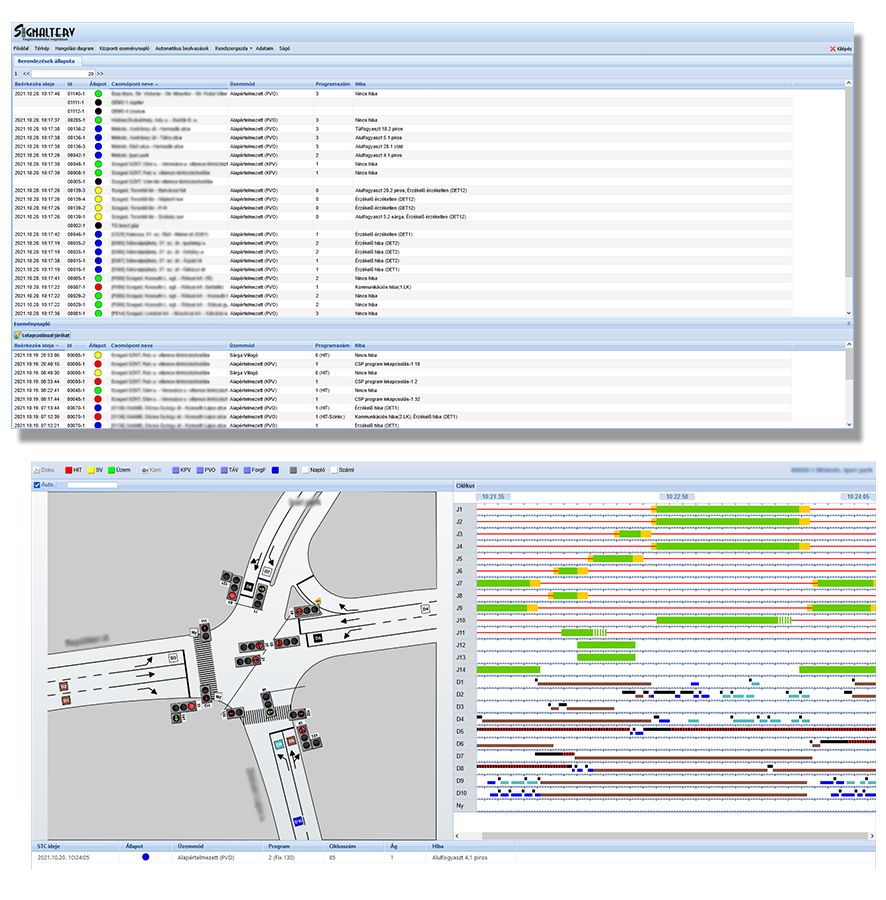
Task: Toggle the Napló checkbox
Action: [306, 469]
